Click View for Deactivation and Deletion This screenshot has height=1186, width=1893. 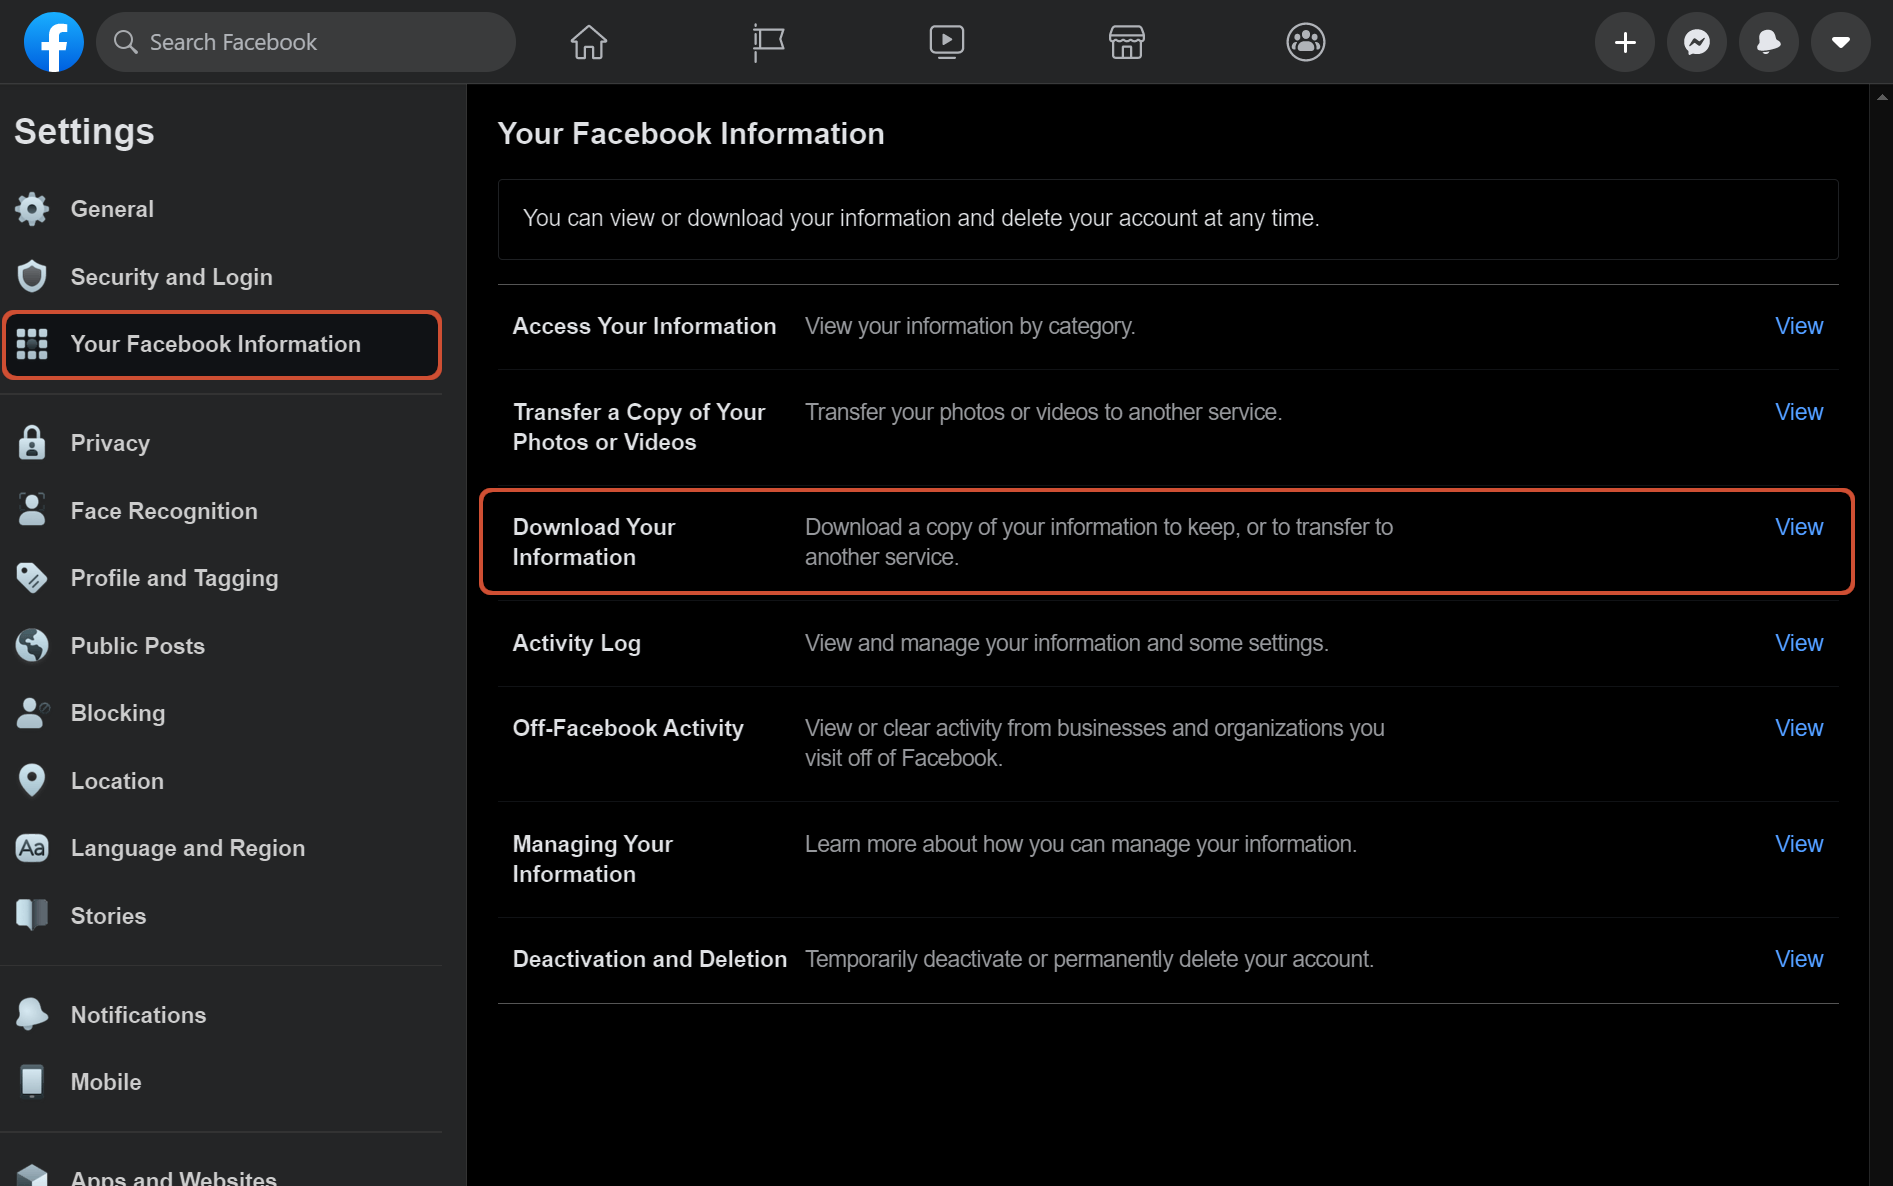1798,959
